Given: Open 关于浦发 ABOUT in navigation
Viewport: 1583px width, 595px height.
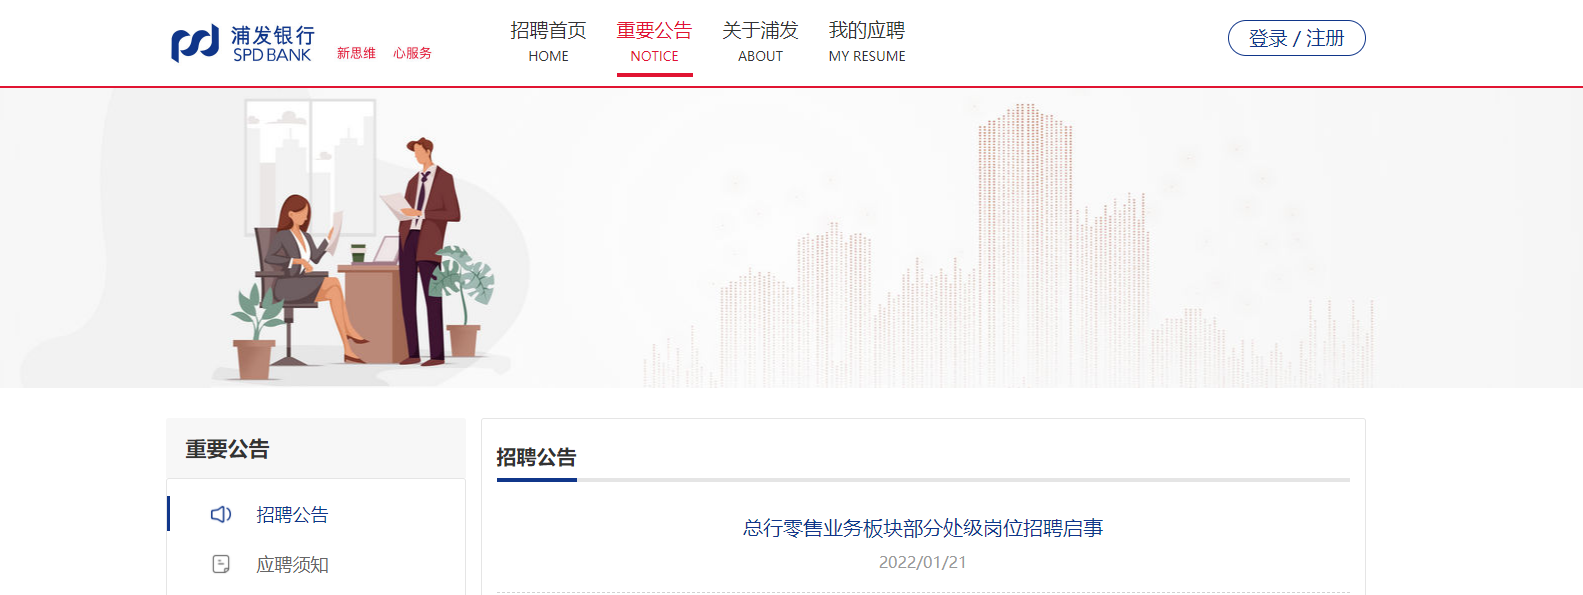Looking at the screenshot, I should point(760,42).
